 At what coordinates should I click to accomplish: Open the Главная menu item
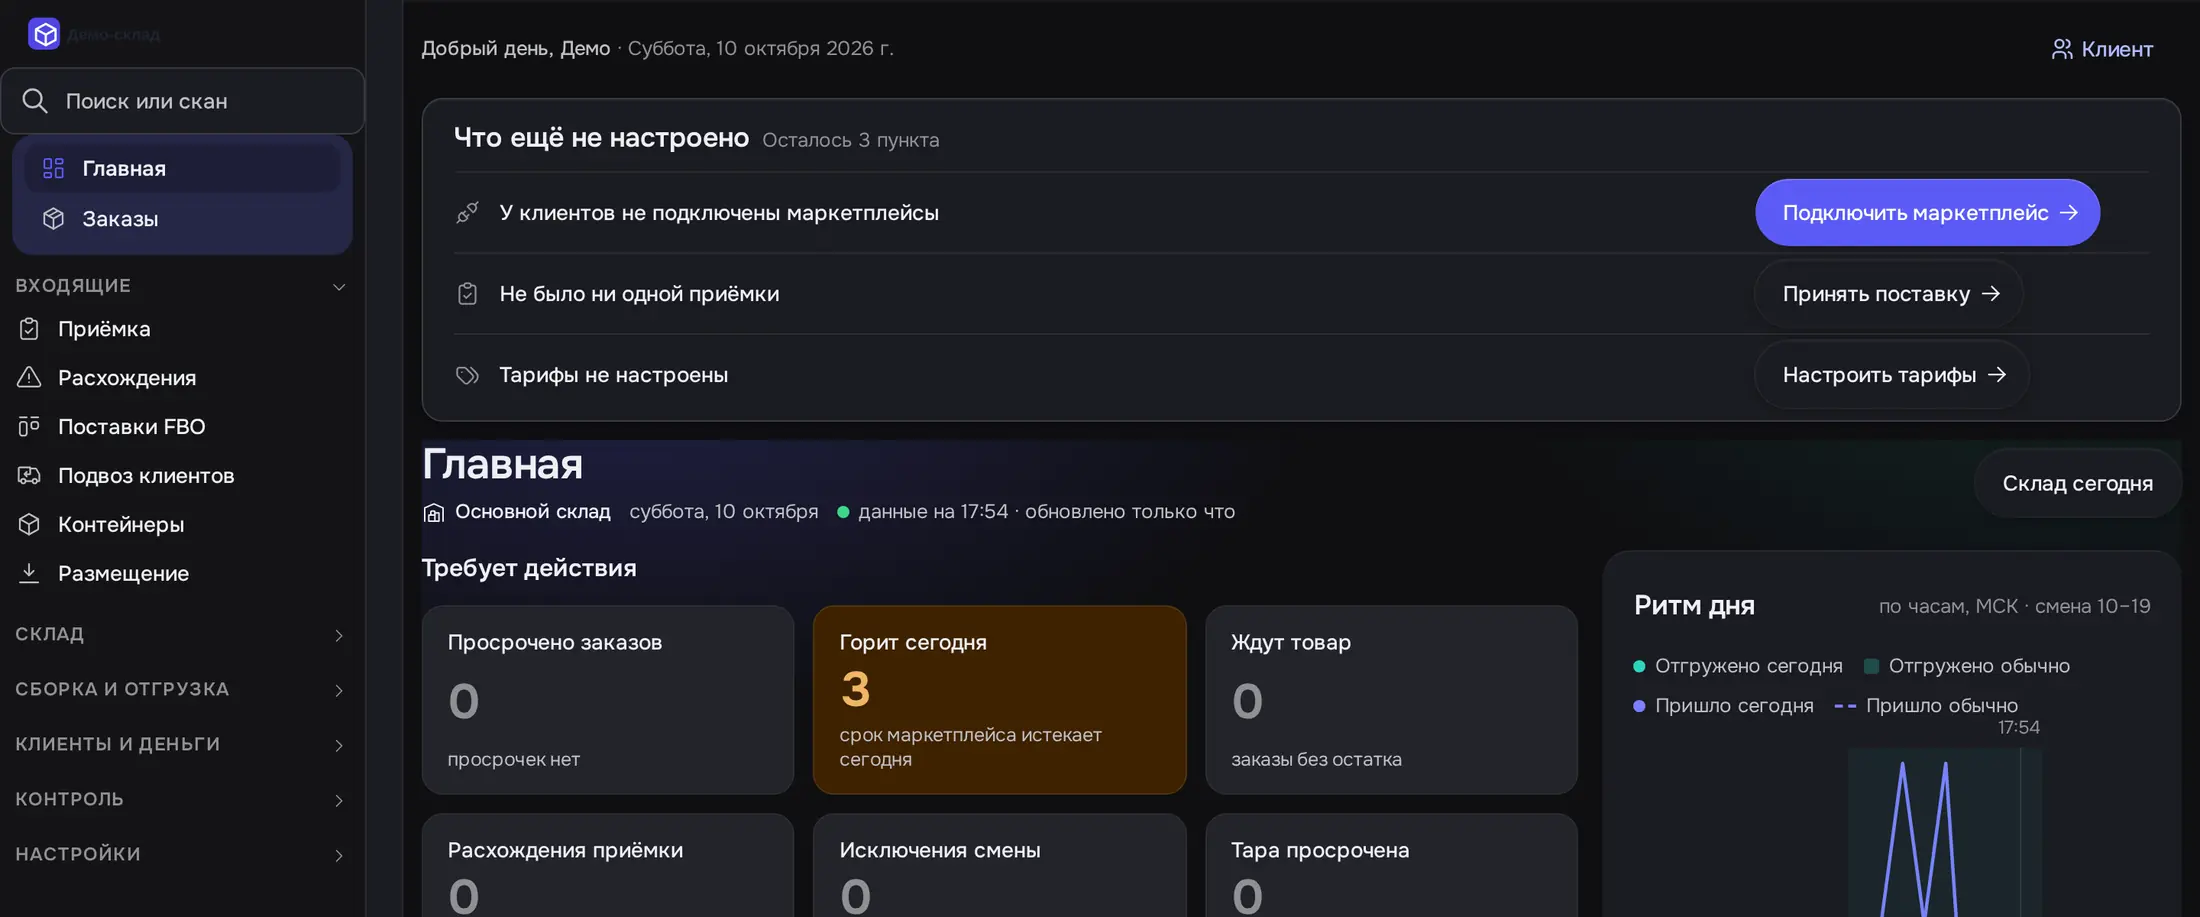pyautogui.click(x=182, y=168)
